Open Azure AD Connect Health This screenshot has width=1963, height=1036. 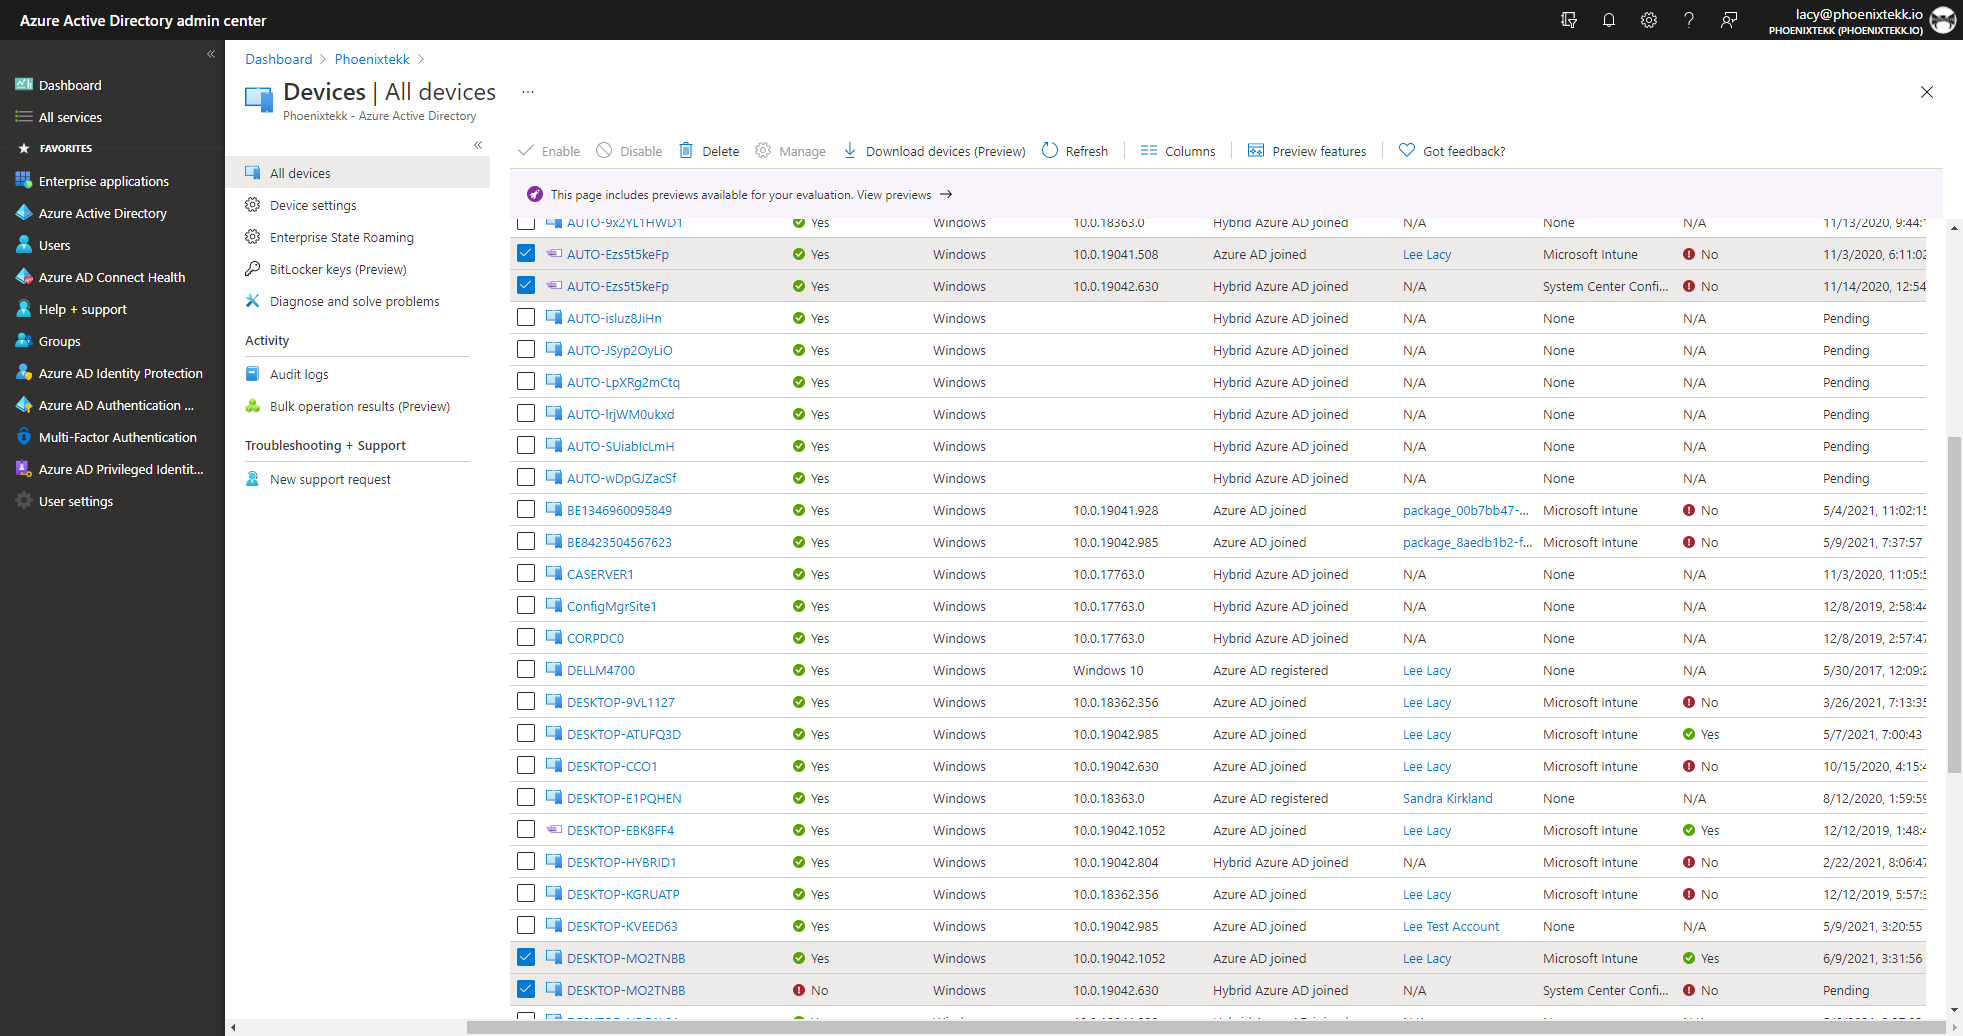coord(112,277)
